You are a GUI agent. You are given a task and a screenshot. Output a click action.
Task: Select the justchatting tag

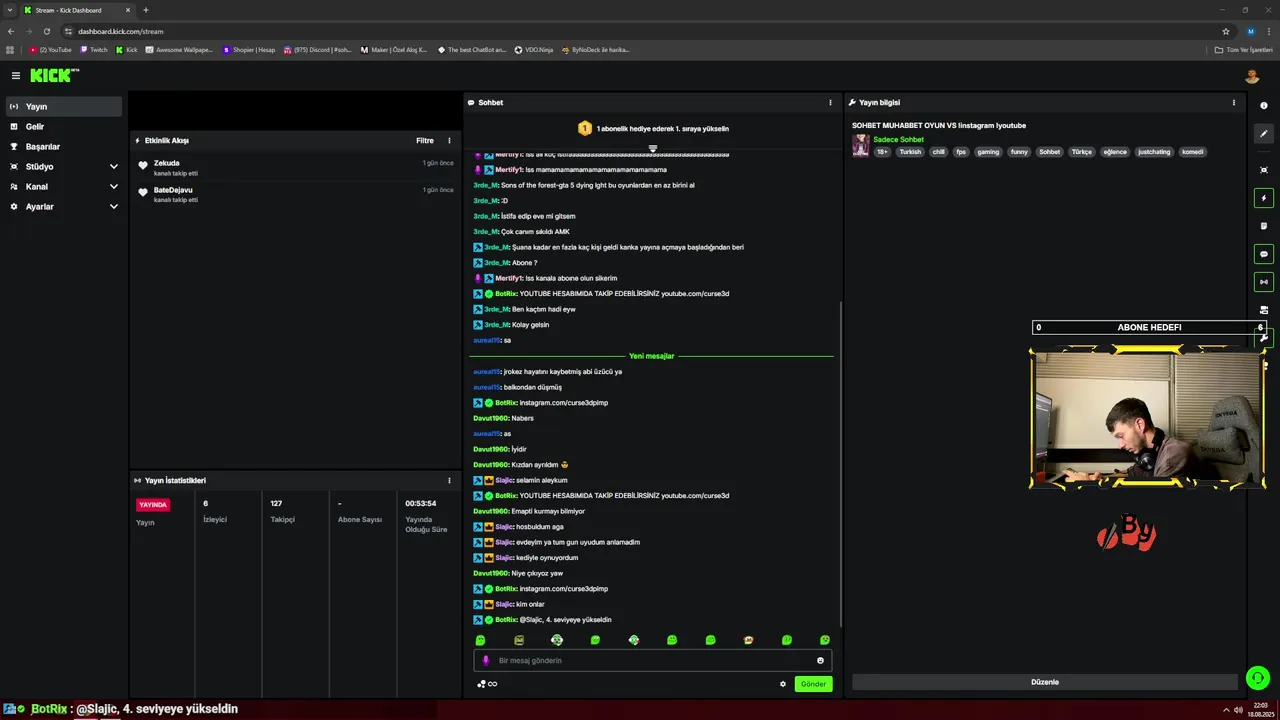[x=1154, y=152]
